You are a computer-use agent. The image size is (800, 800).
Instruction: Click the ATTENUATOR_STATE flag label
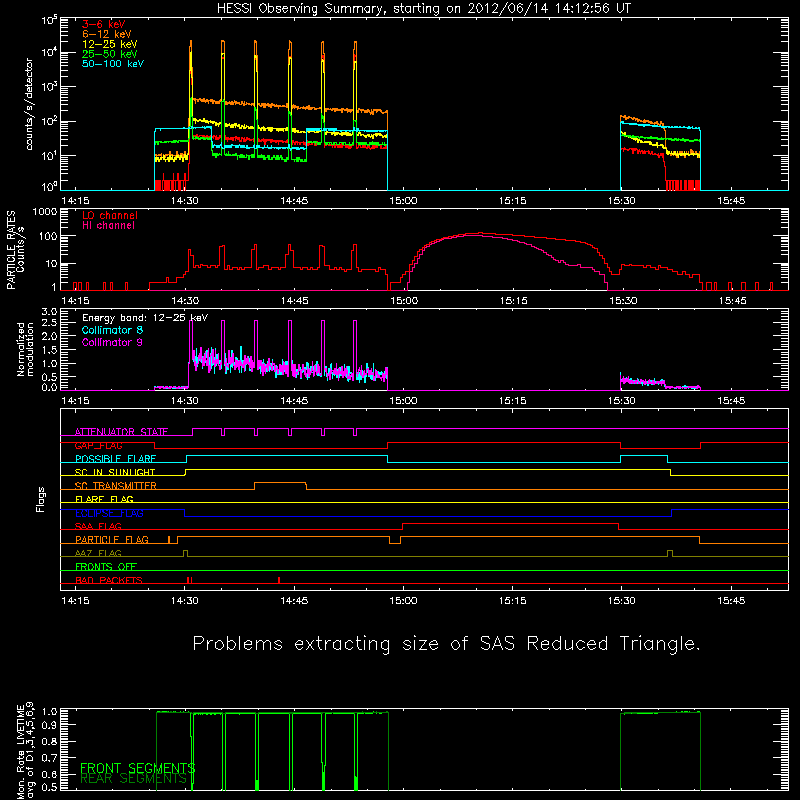(x=121, y=432)
